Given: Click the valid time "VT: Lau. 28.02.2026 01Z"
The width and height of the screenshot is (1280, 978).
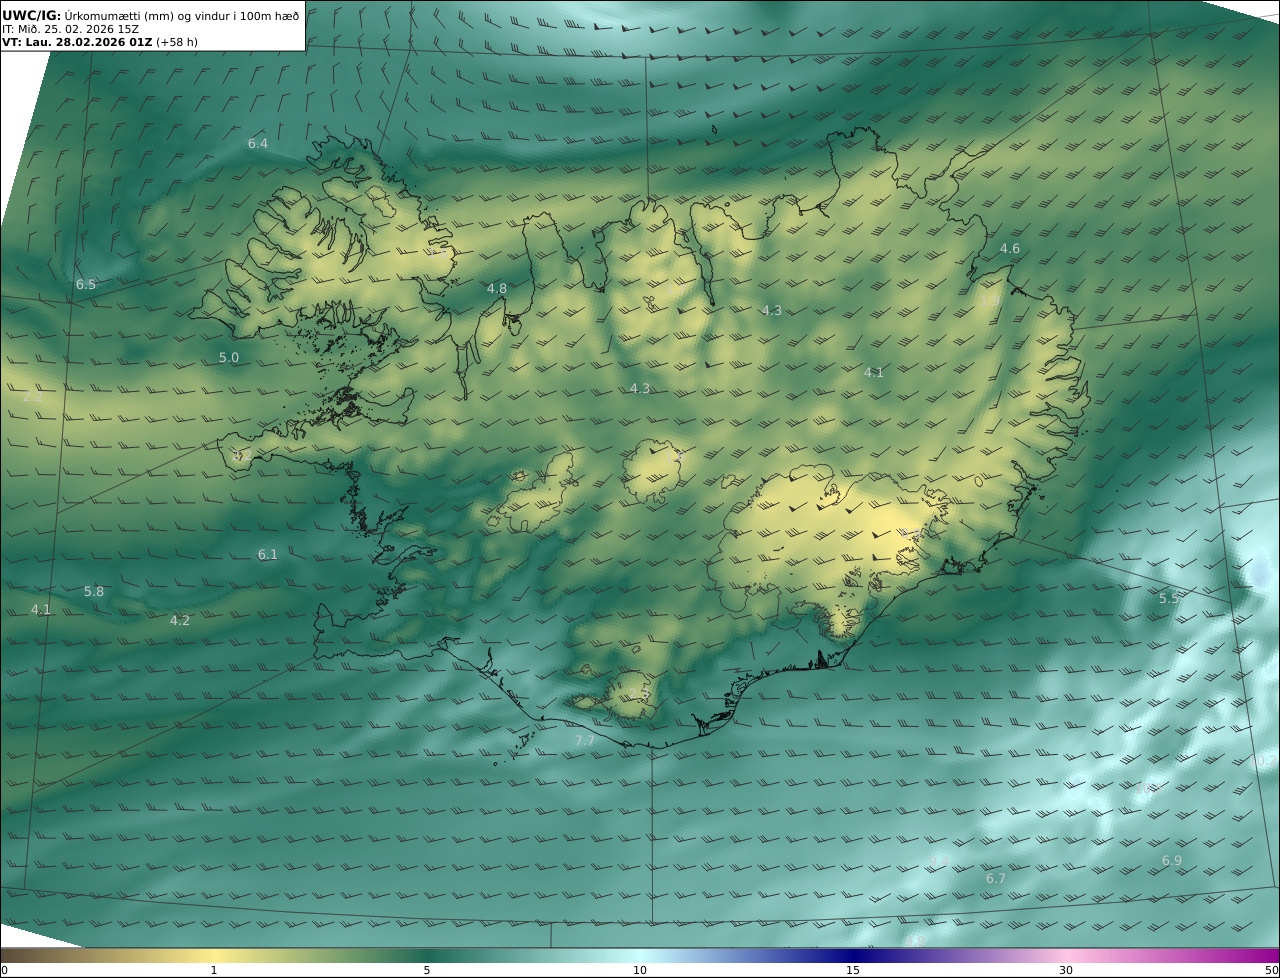Looking at the screenshot, I should 77,43.
